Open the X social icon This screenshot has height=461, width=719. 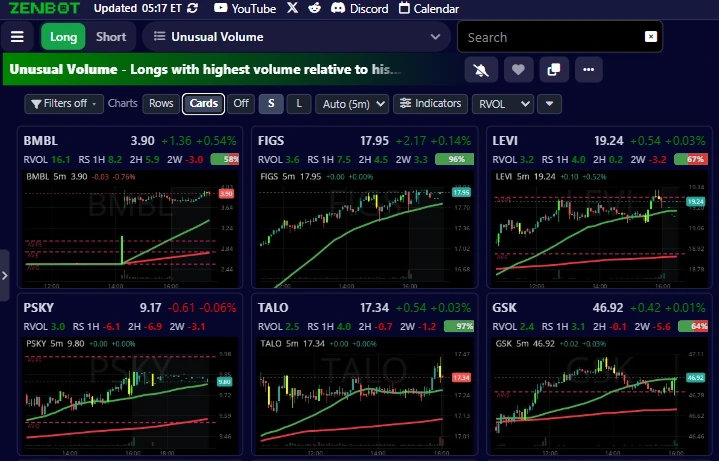(x=292, y=8)
